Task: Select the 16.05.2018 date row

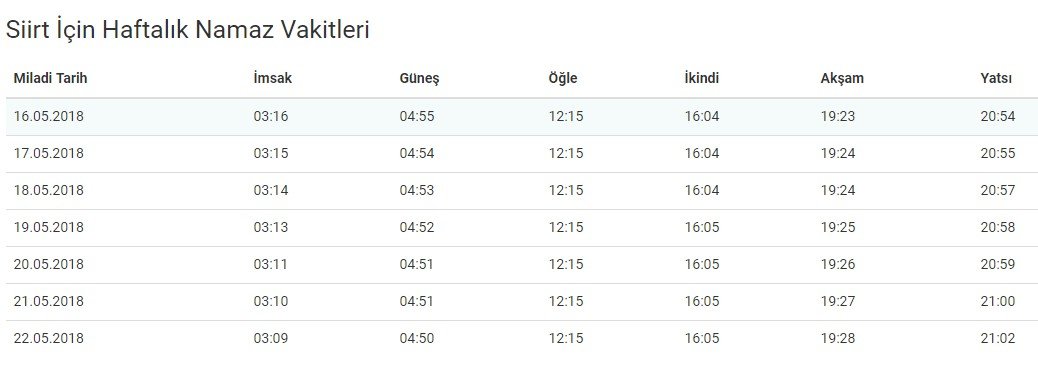Action: (x=519, y=117)
